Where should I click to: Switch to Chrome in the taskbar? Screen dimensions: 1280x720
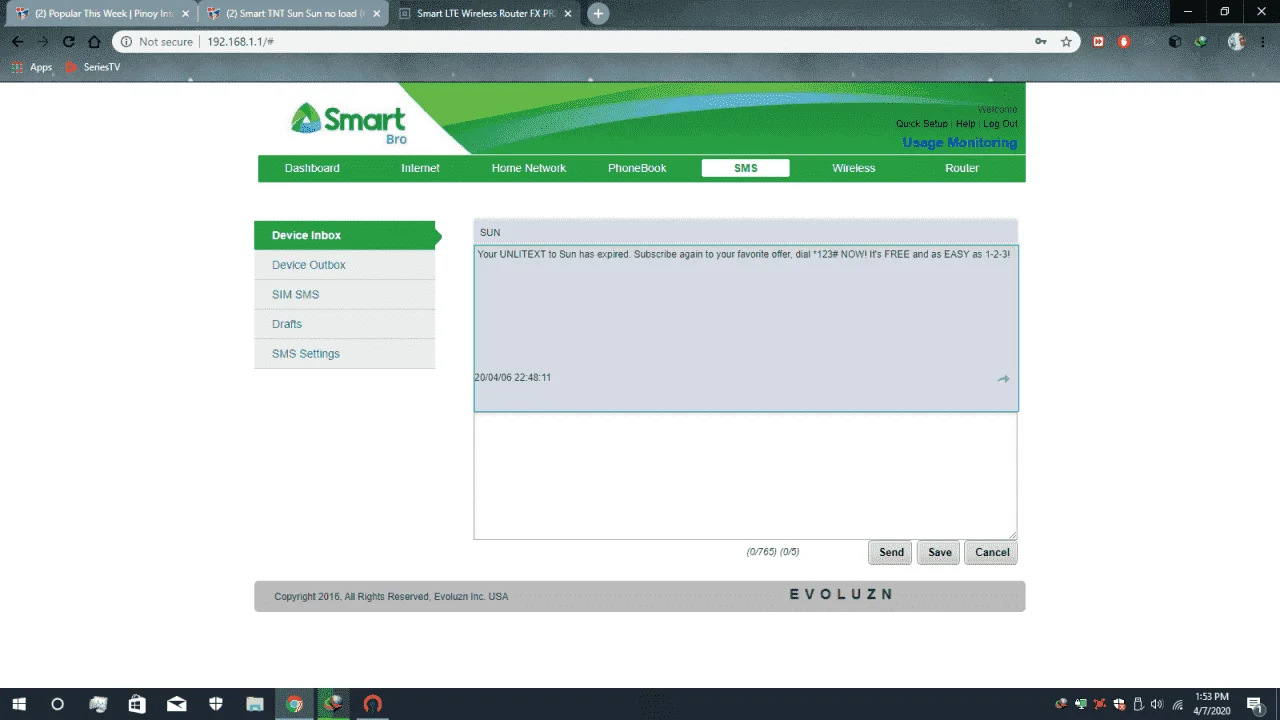[x=294, y=704]
